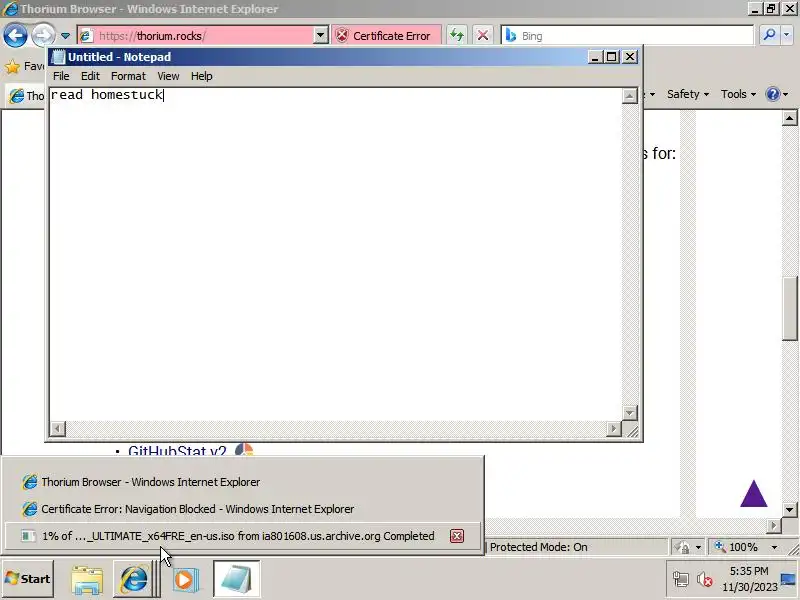Click the IE forward navigation arrow

point(43,36)
